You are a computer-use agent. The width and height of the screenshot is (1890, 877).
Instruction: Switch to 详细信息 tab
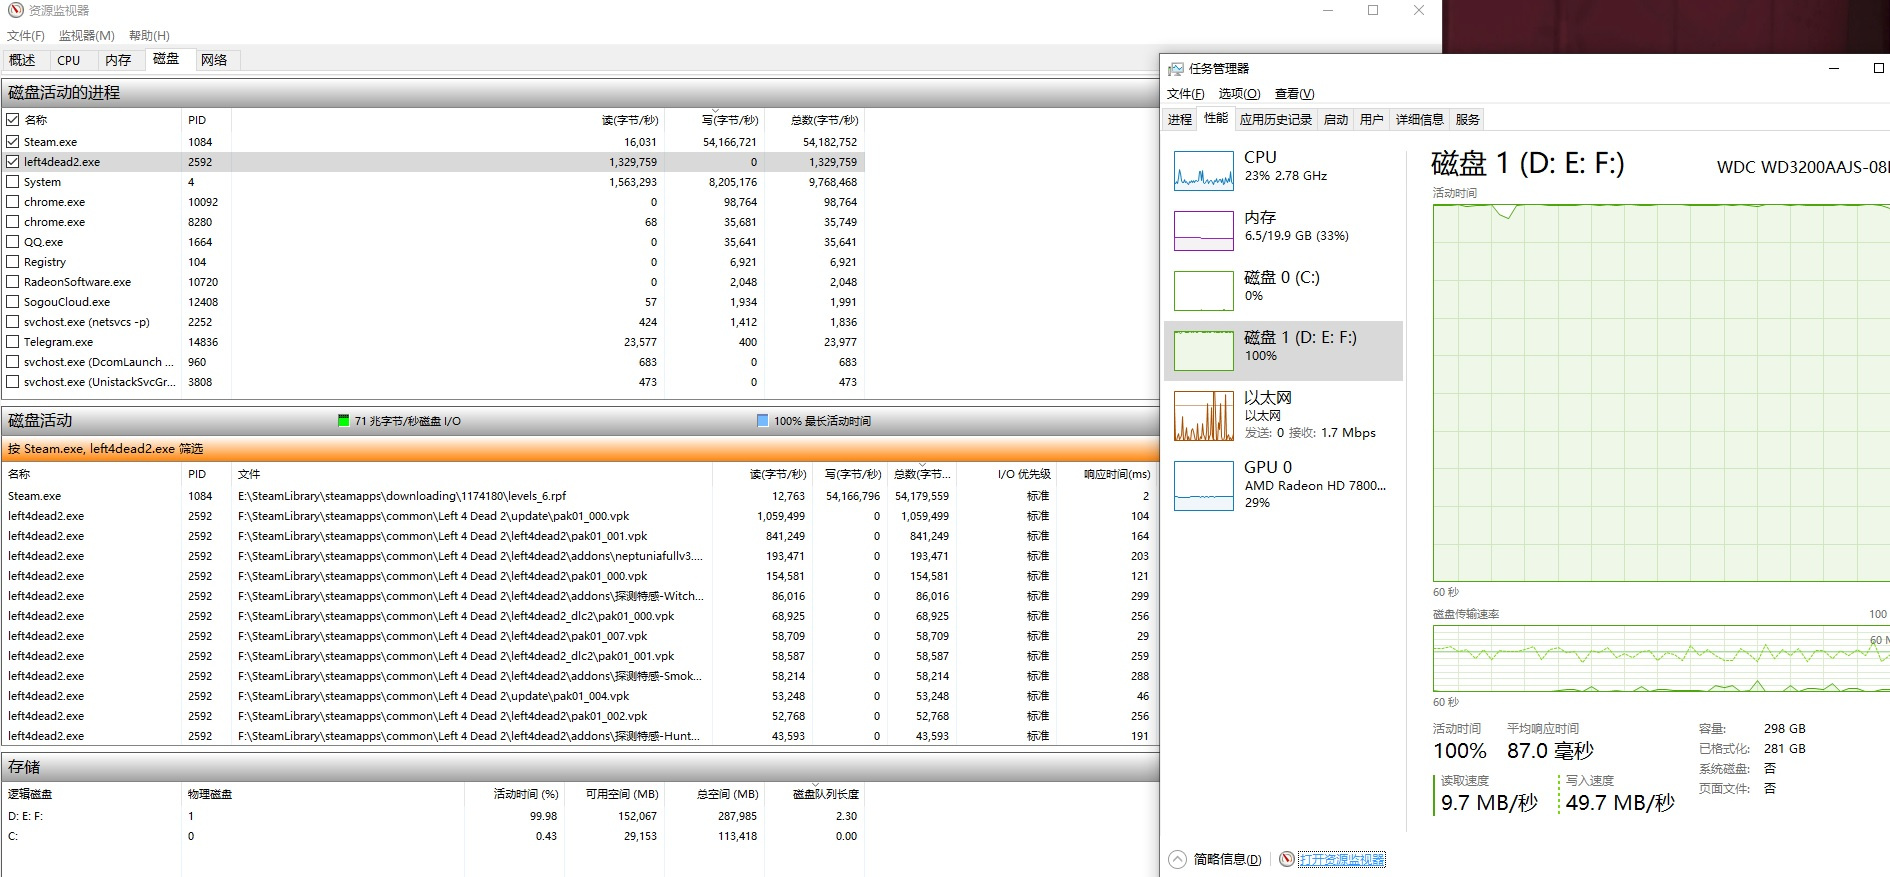click(1420, 120)
